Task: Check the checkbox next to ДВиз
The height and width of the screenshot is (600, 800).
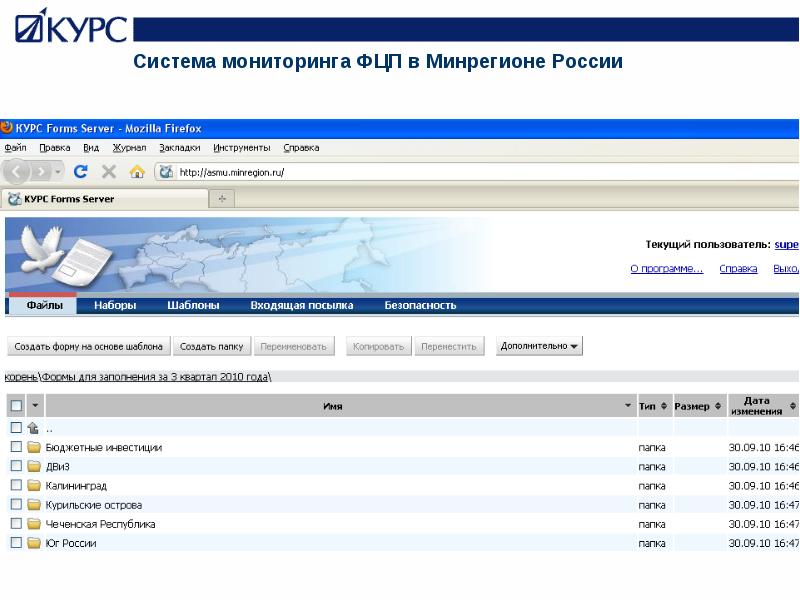Action: (x=14, y=464)
